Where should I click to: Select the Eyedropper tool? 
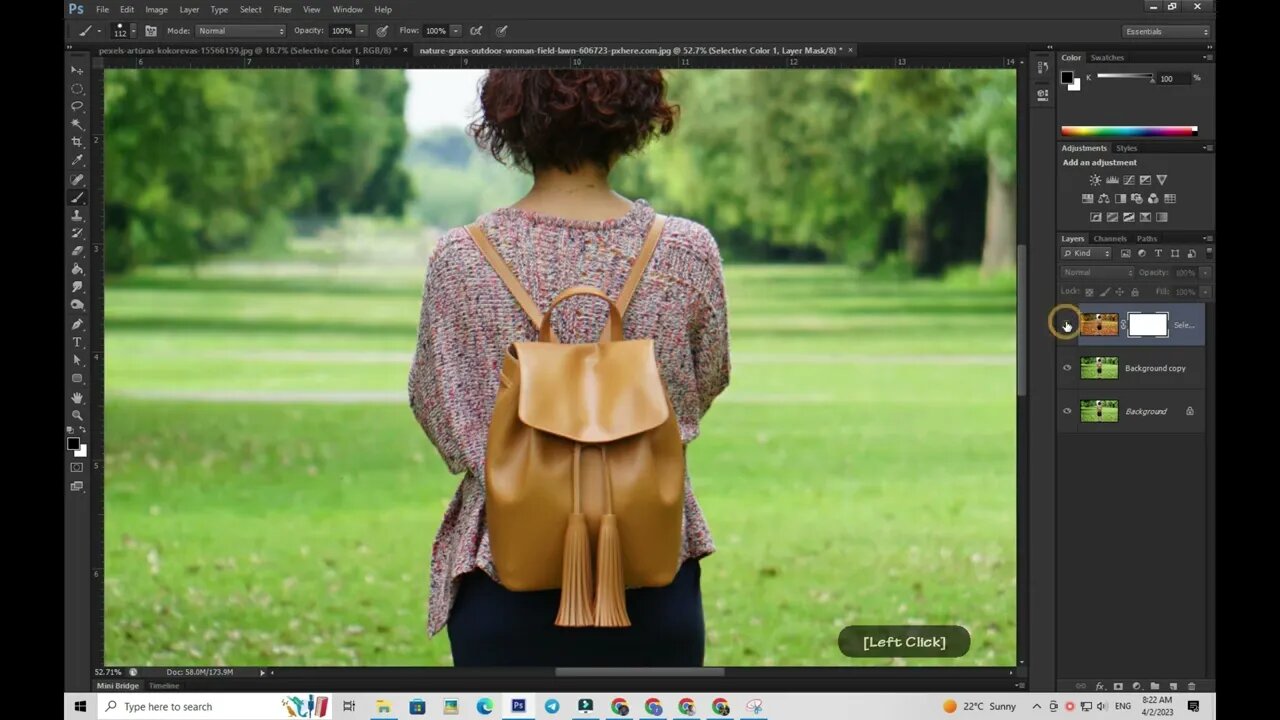[x=77, y=160]
